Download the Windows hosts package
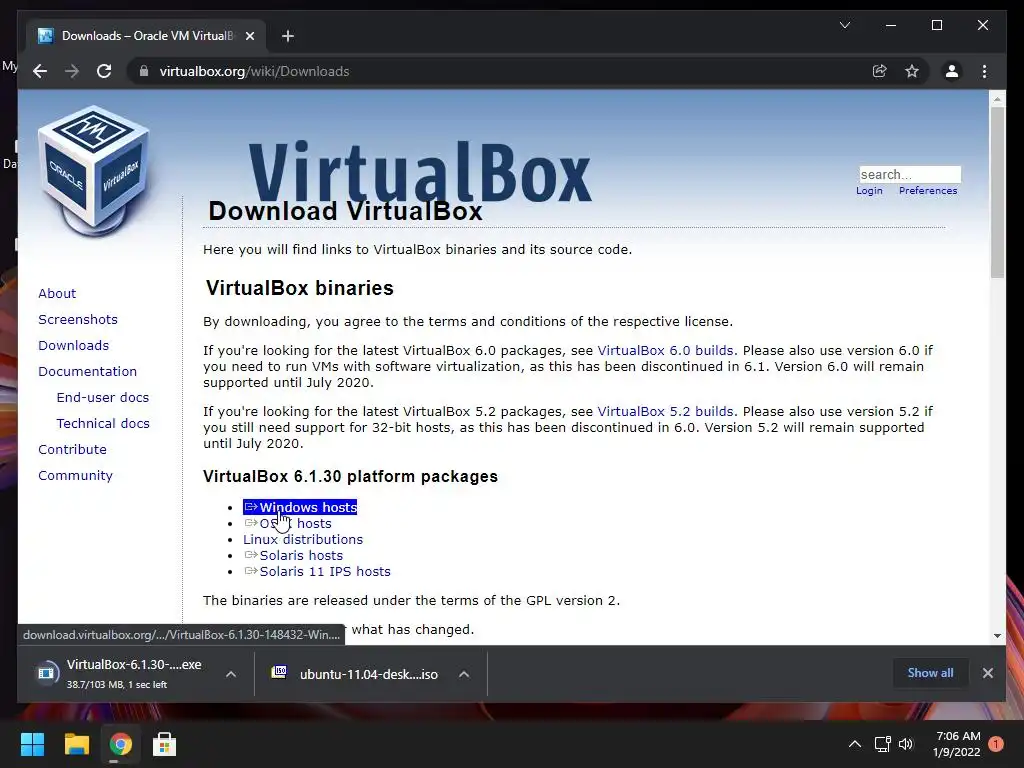This screenshot has width=1024, height=768. [x=300, y=507]
